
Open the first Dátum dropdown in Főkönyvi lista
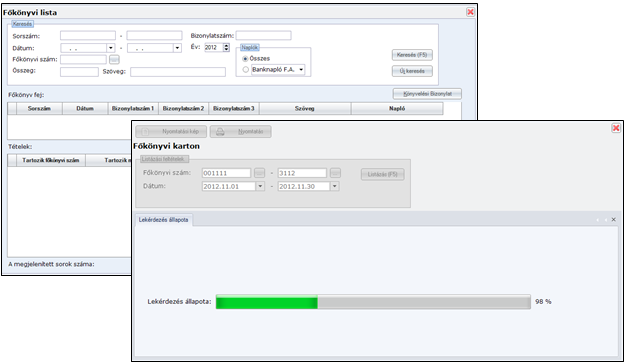point(111,48)
